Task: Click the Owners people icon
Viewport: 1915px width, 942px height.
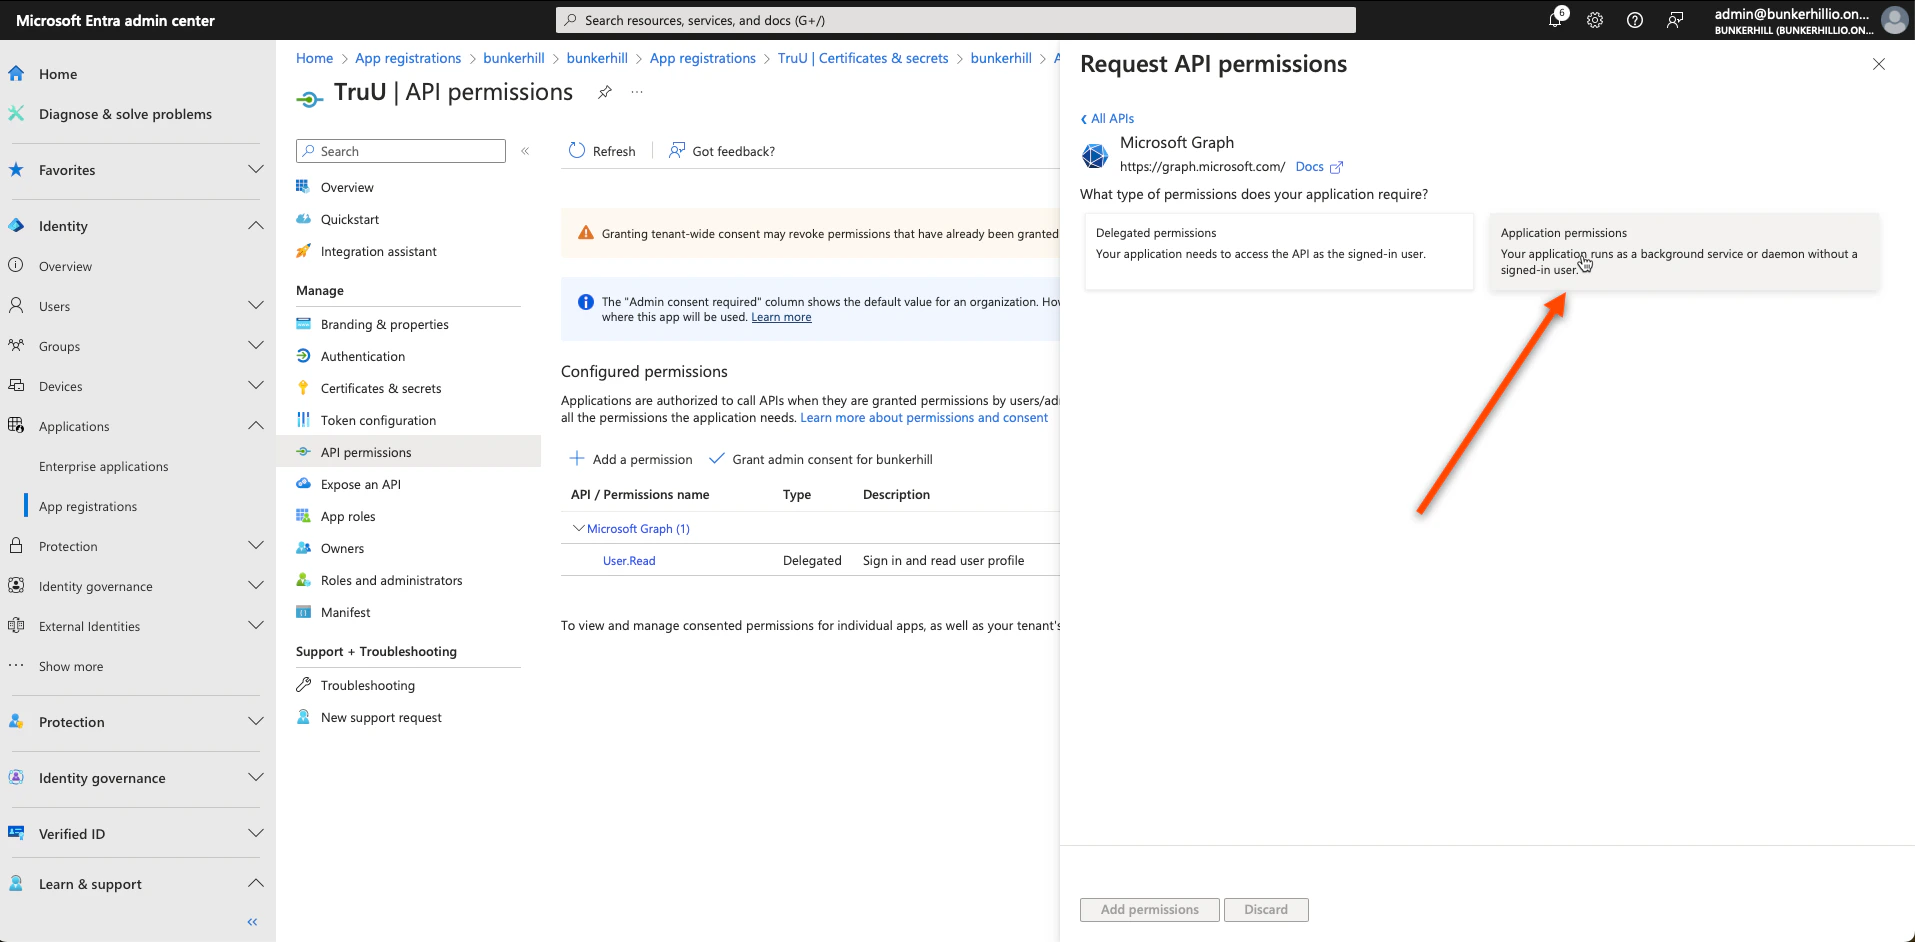Action: (303, 548)
